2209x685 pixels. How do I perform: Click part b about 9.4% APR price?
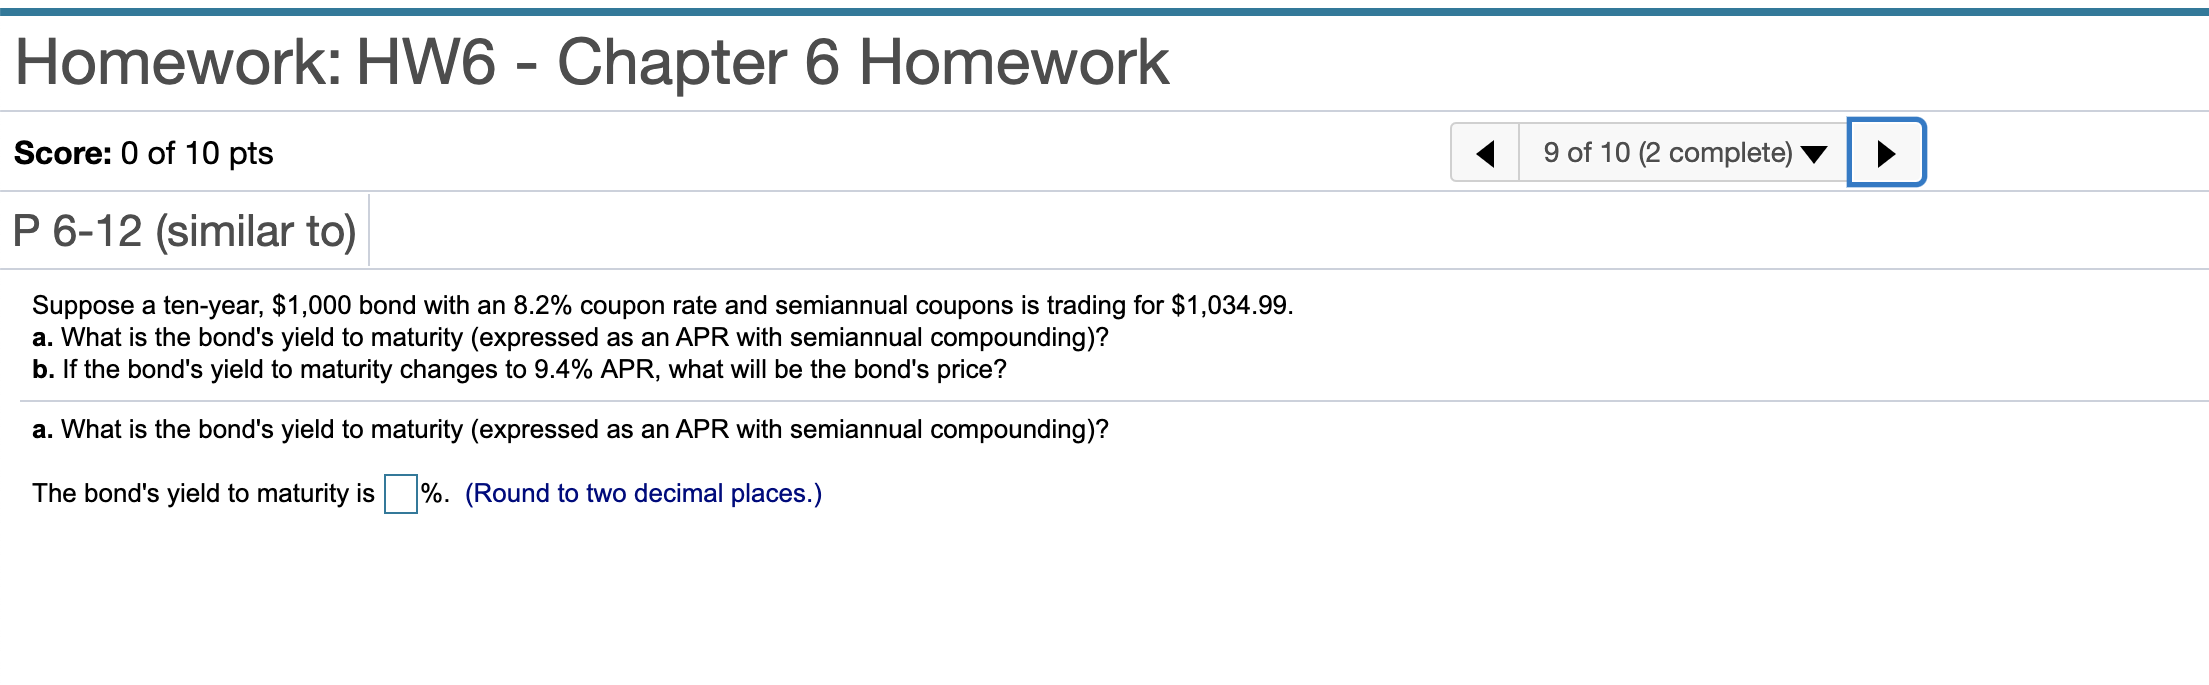click(519, 370)
